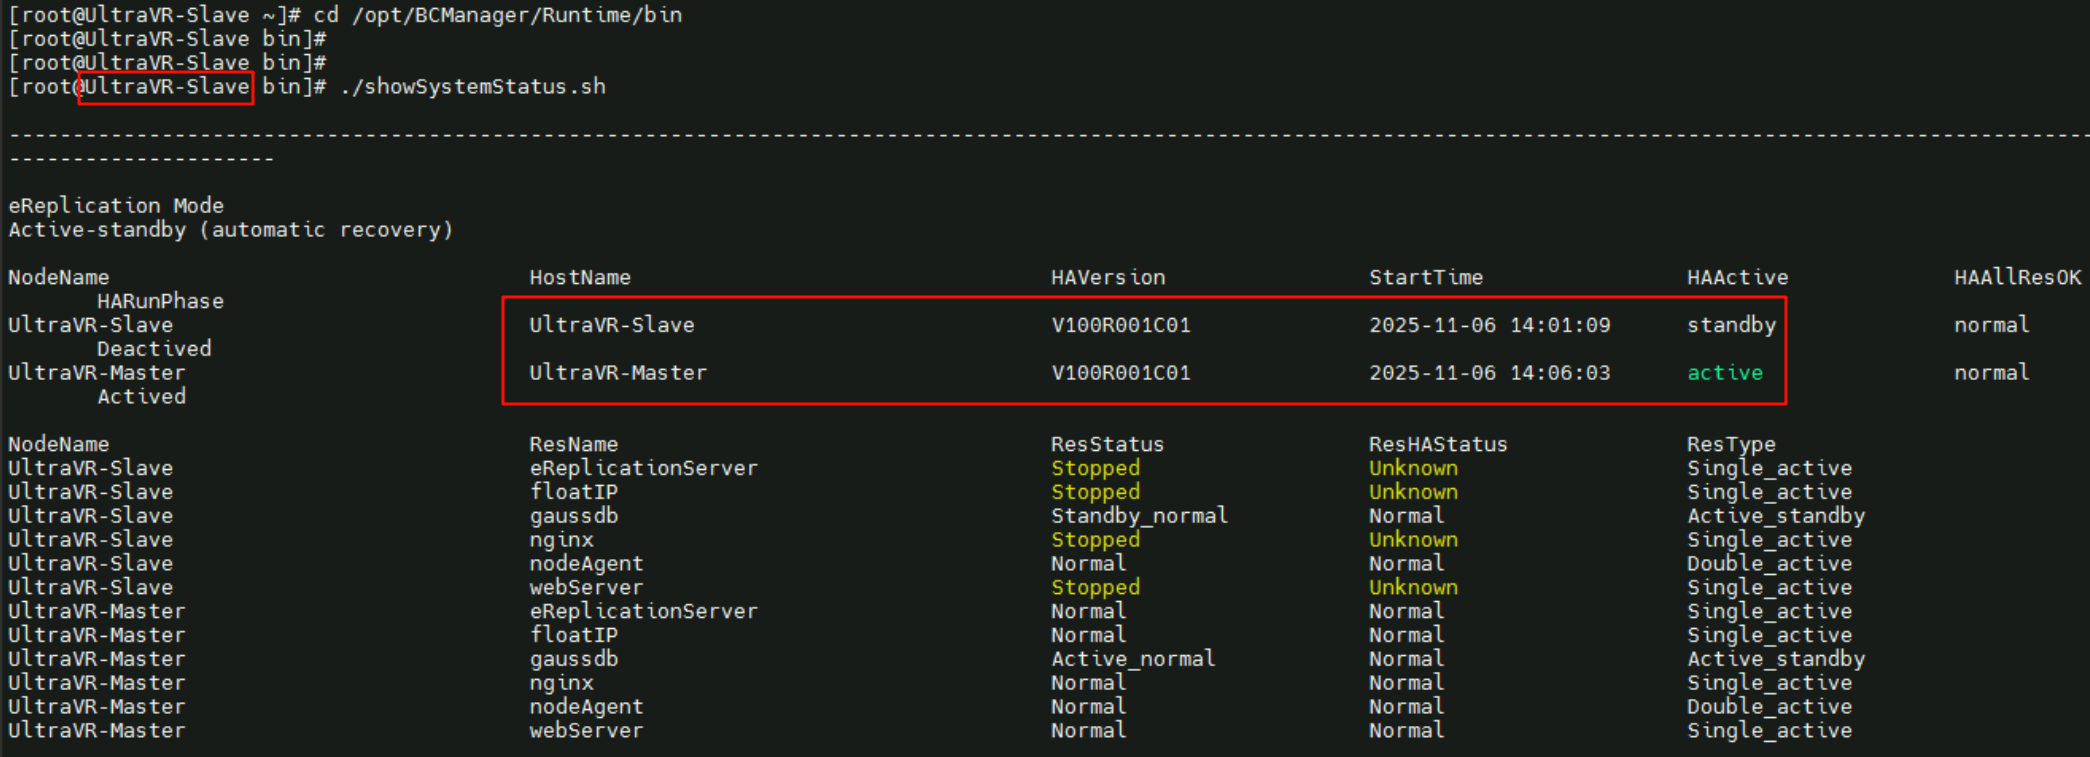2090x757 pixels.
Task: Click the HAAllResOK column header
Action: tap(2017, 277)
